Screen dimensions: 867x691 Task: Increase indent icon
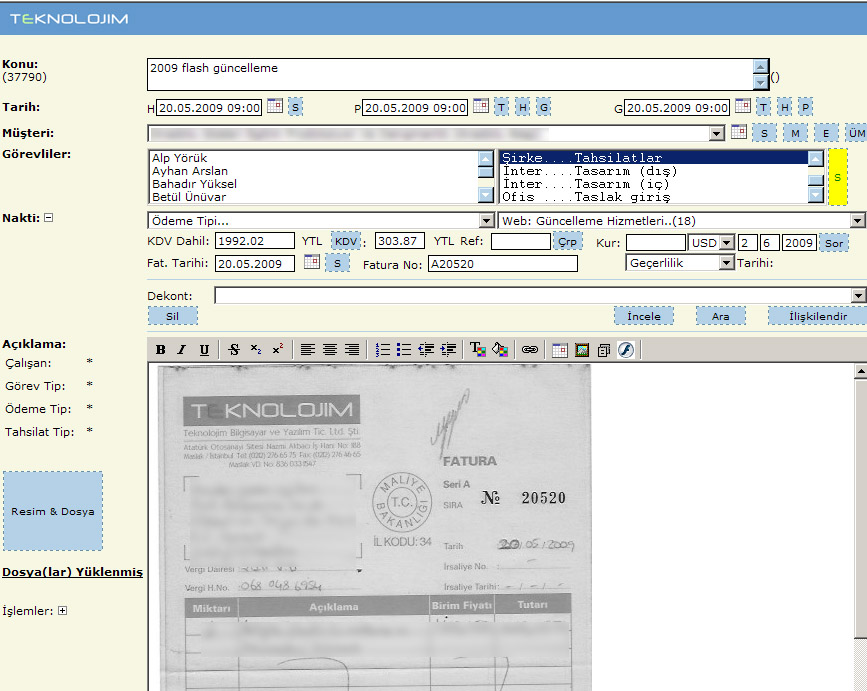[448, 350]
